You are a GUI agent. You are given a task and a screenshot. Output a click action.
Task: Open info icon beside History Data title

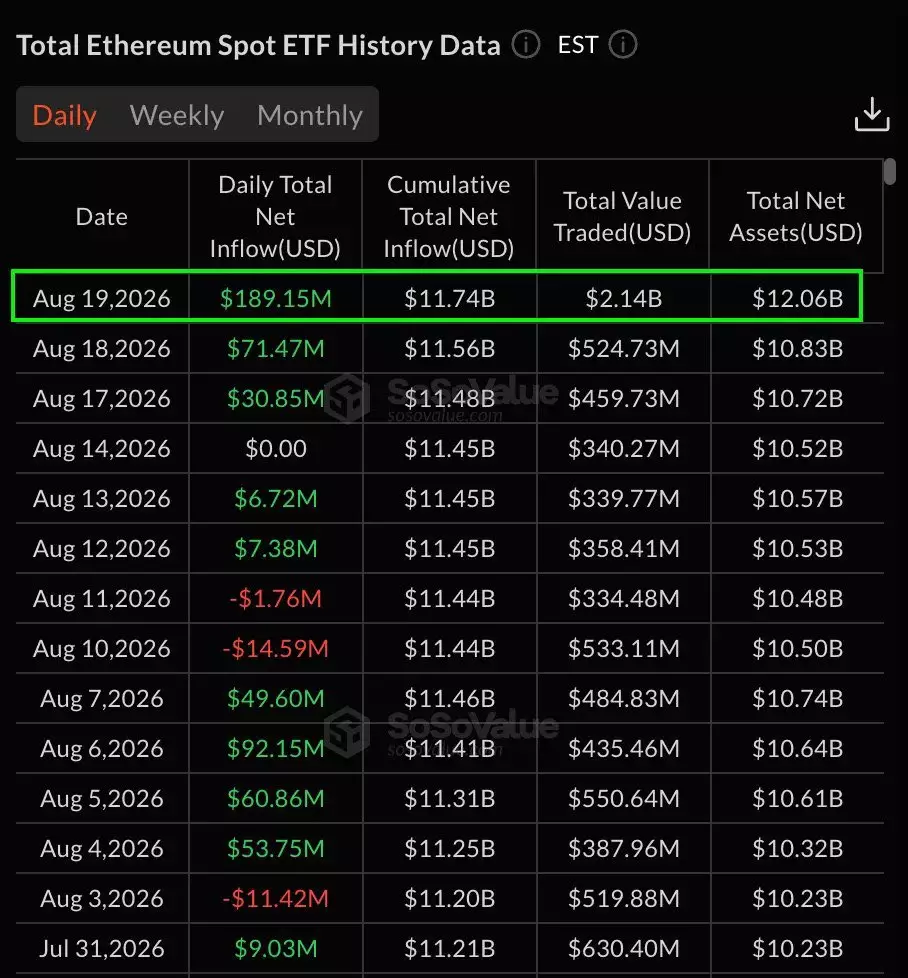point(526,45)
